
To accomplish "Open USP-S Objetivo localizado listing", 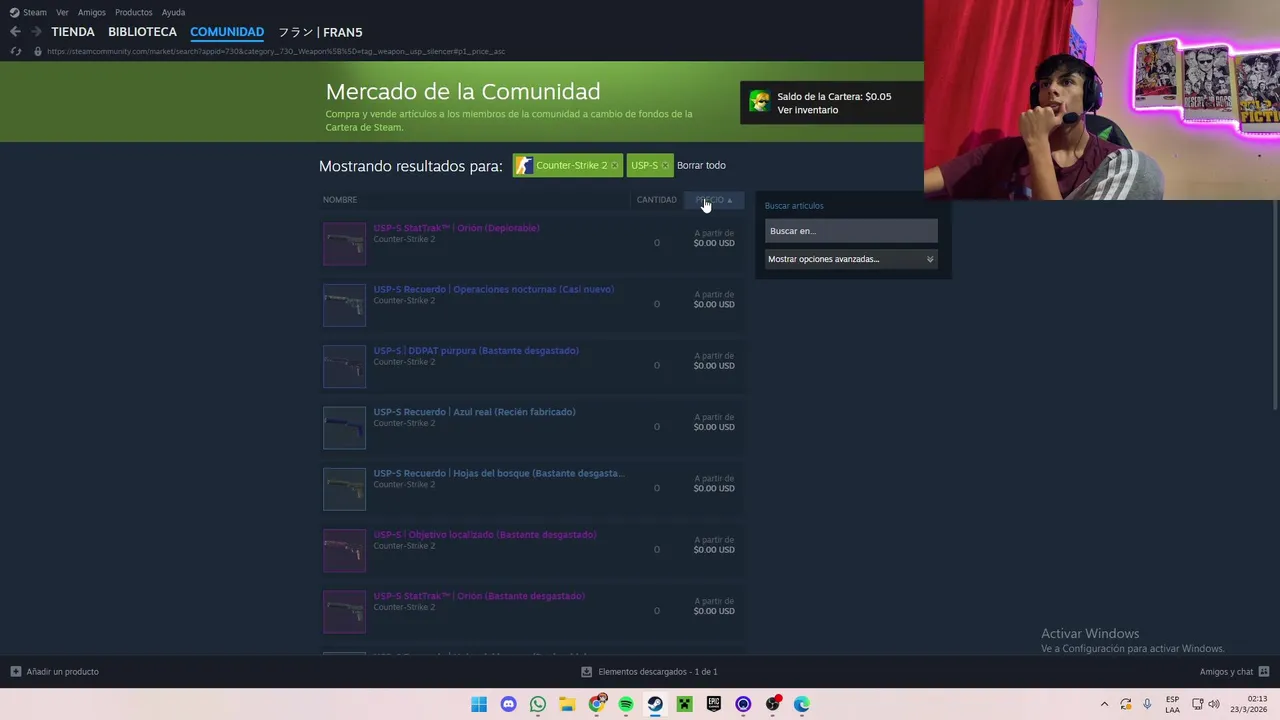I will [x=533, y=549].
